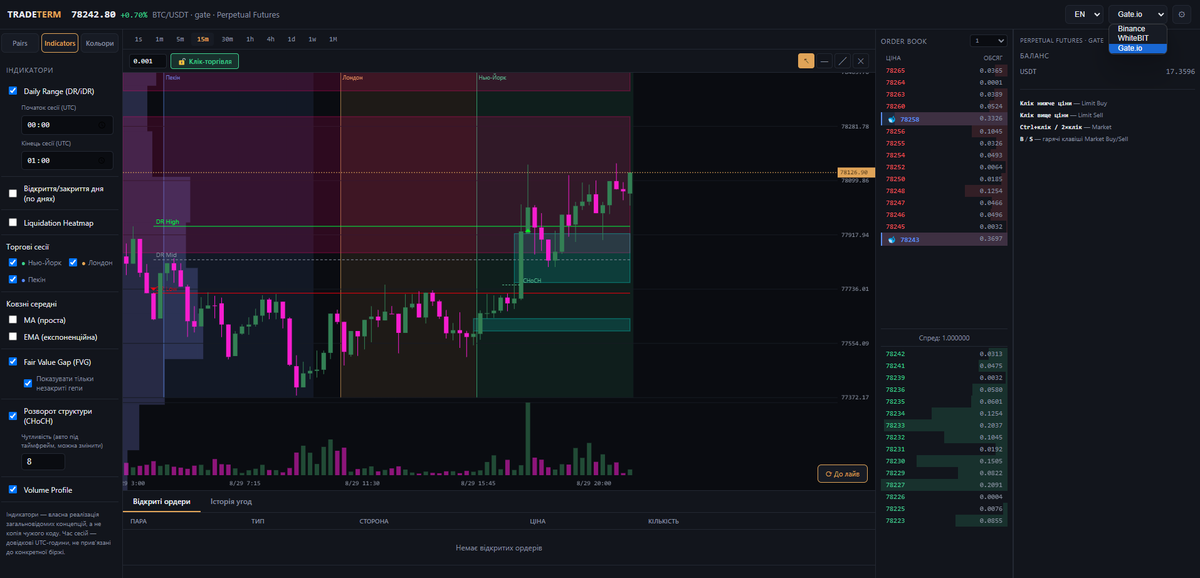Click bid price 78223 in order book
This screenshot has height=578, width=1200.
pos(895,520)
